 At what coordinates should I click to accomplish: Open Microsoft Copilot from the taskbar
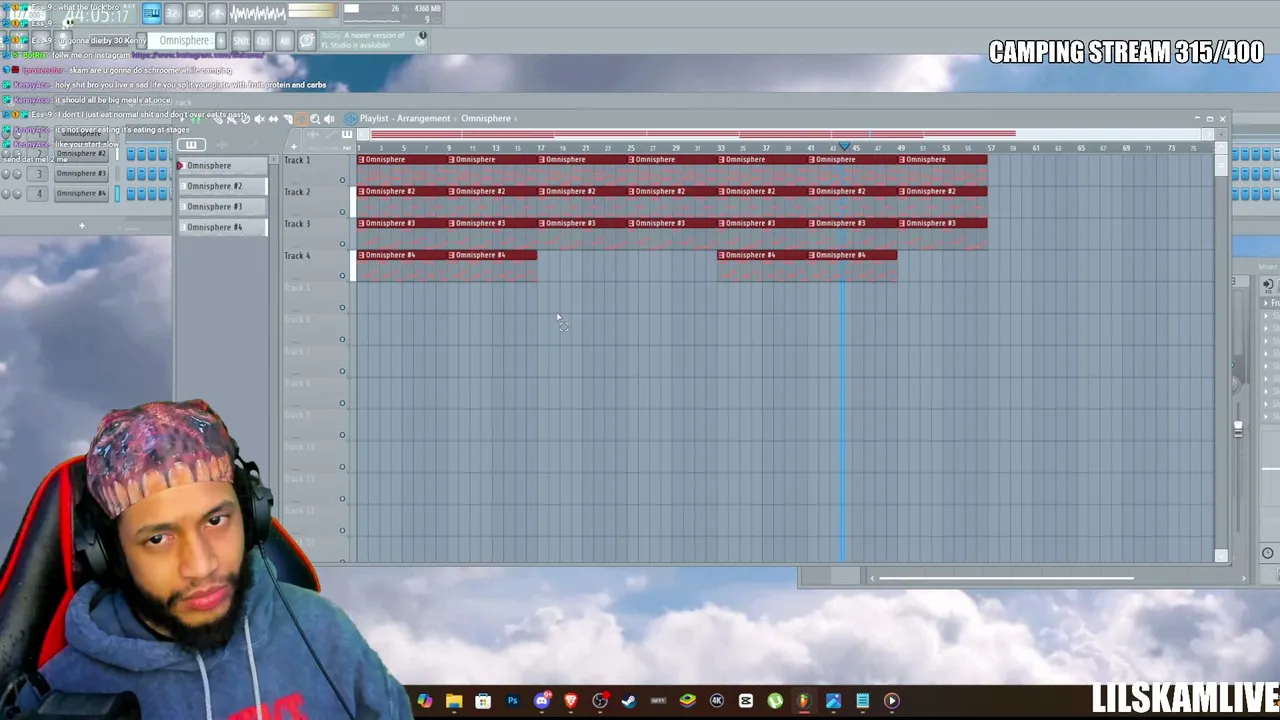[425, 701]
